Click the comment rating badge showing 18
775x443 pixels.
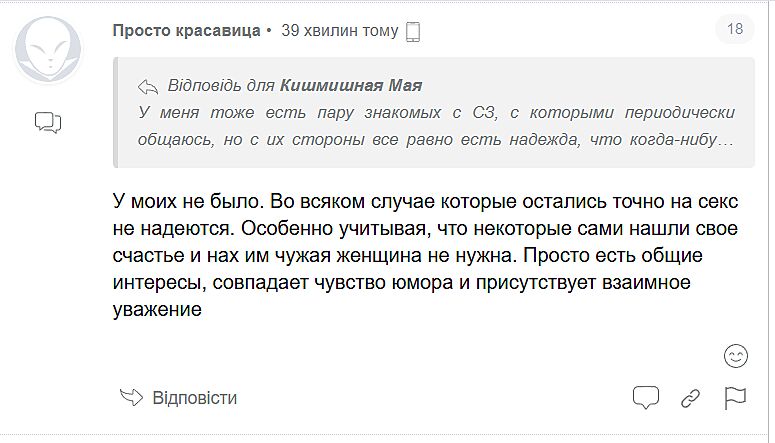click(735, 30)
